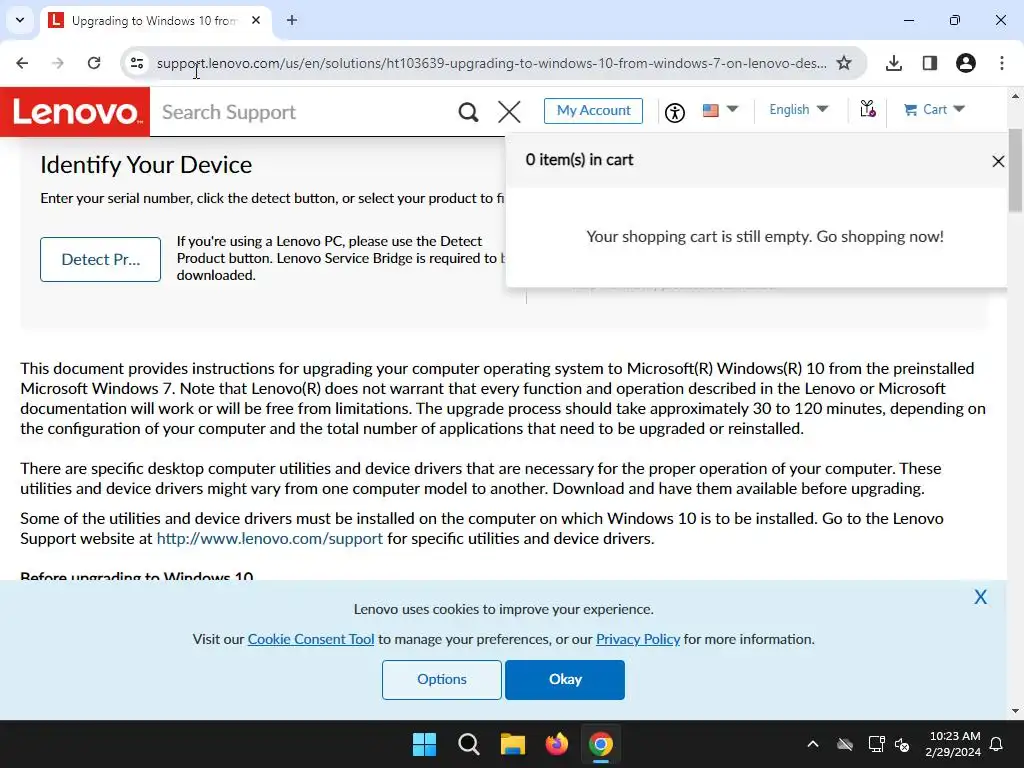This screenshot has width=1024, height=768.
Task: Click the '0 item(s) in cart' text
Action: point(579,160)
